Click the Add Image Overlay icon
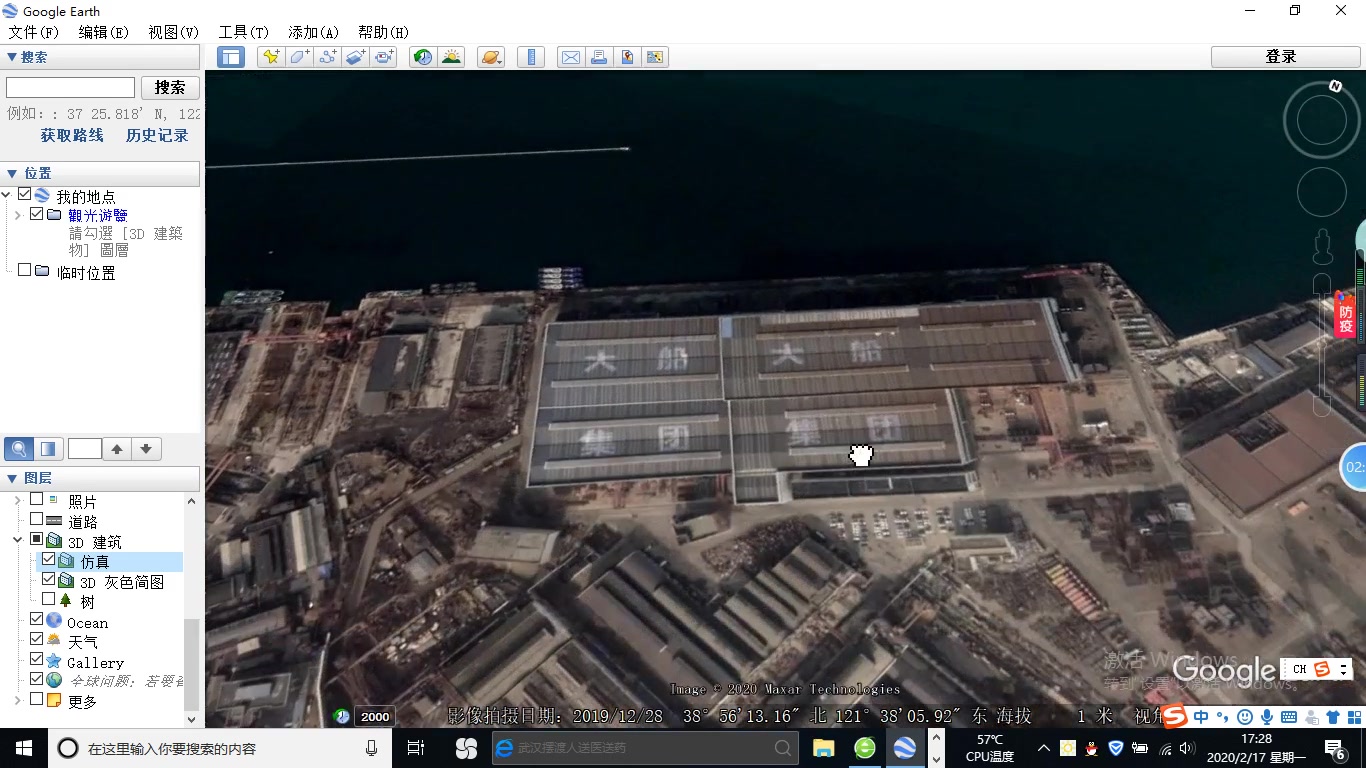The width and height of the screenshot is (1366, 768). pos(356,57)
